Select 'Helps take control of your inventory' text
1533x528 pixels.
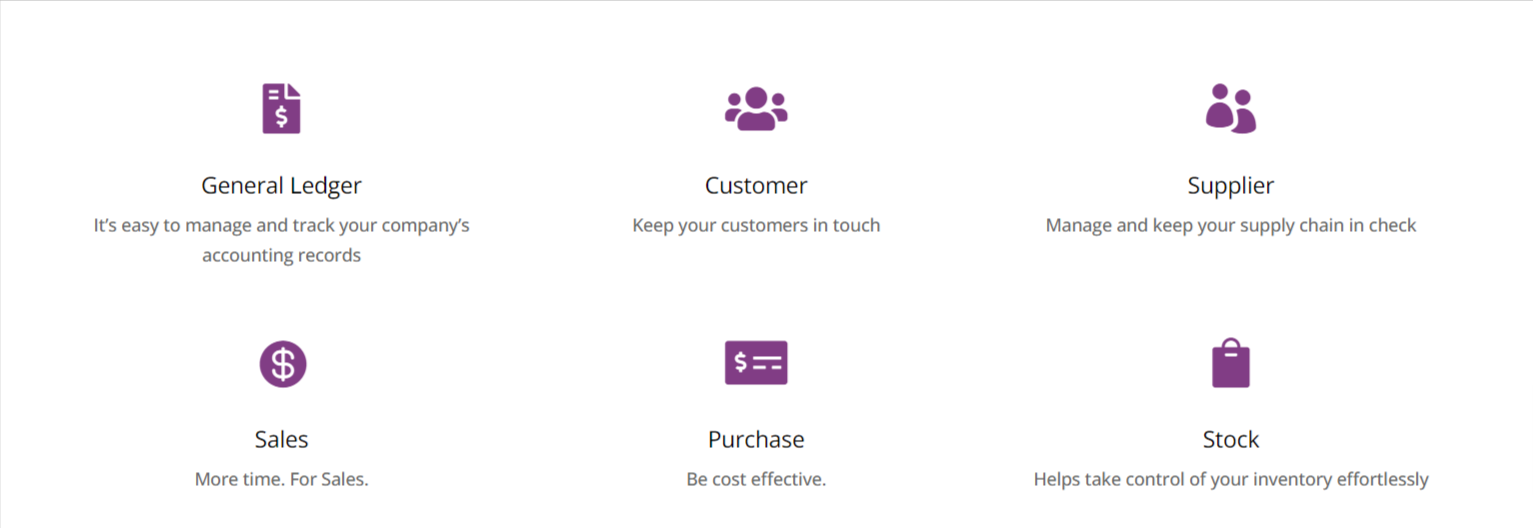(1231, 480)
